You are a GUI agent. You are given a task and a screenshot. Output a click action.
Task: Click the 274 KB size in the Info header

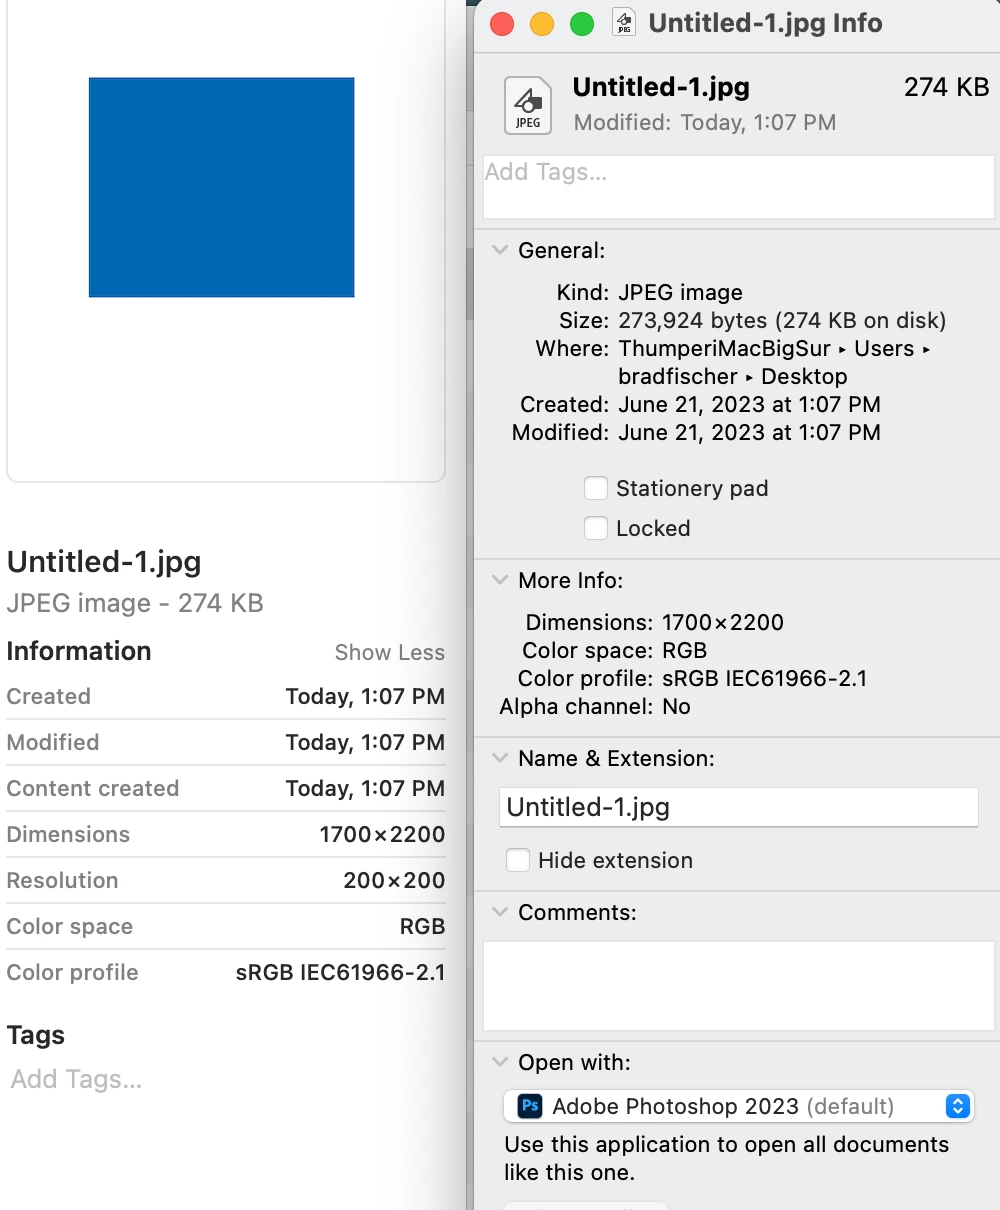point(946,87)
